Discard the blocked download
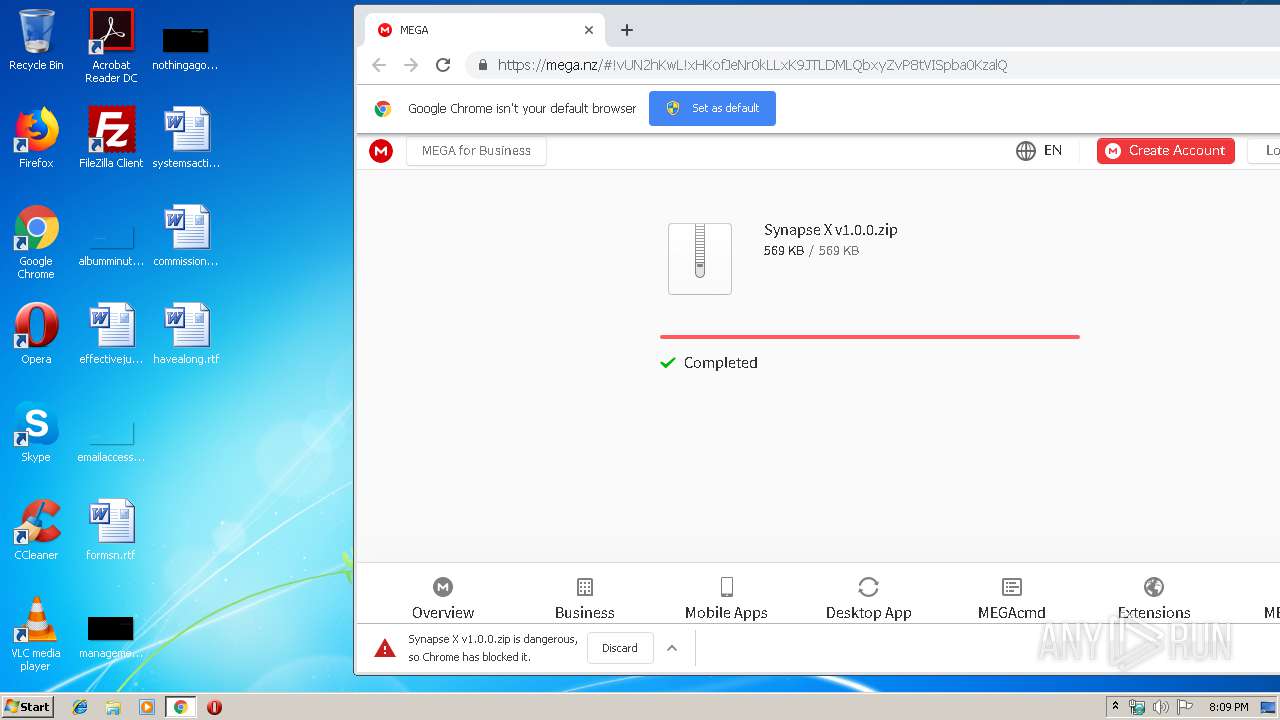Screen dimensions: 1280x720 click(620, 648)
